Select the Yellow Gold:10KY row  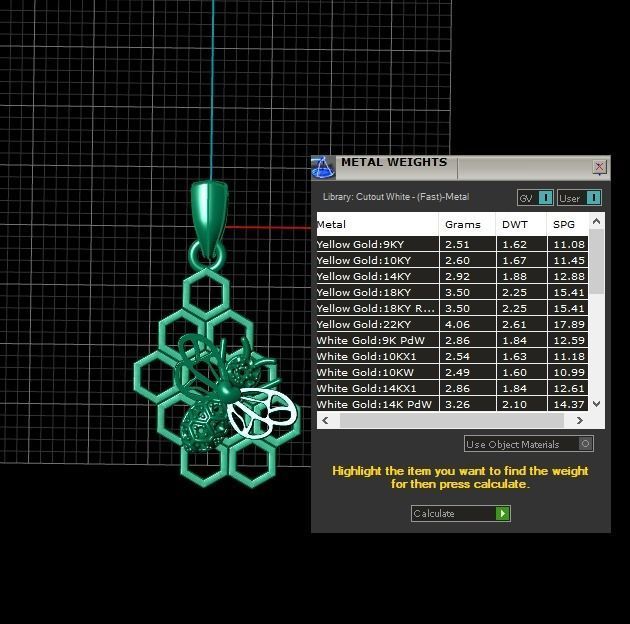452,260
